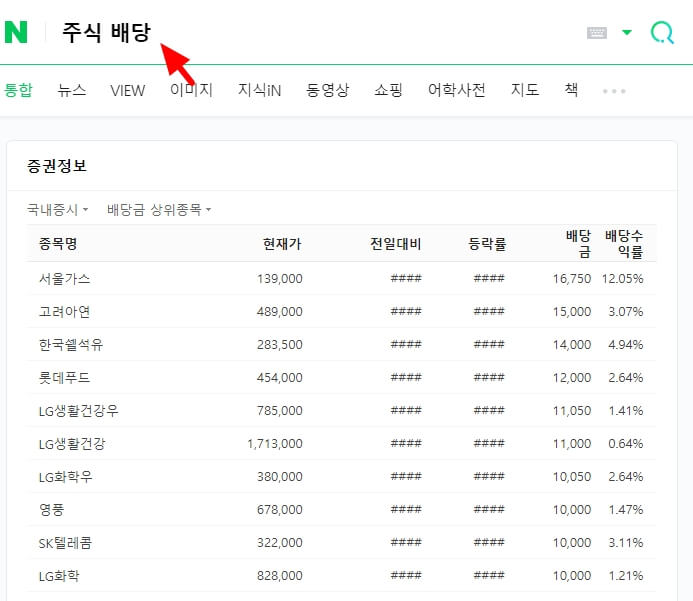The image size is (693, 601).
Task: Click the 828,000 price cell
Action: pos(280,576)
